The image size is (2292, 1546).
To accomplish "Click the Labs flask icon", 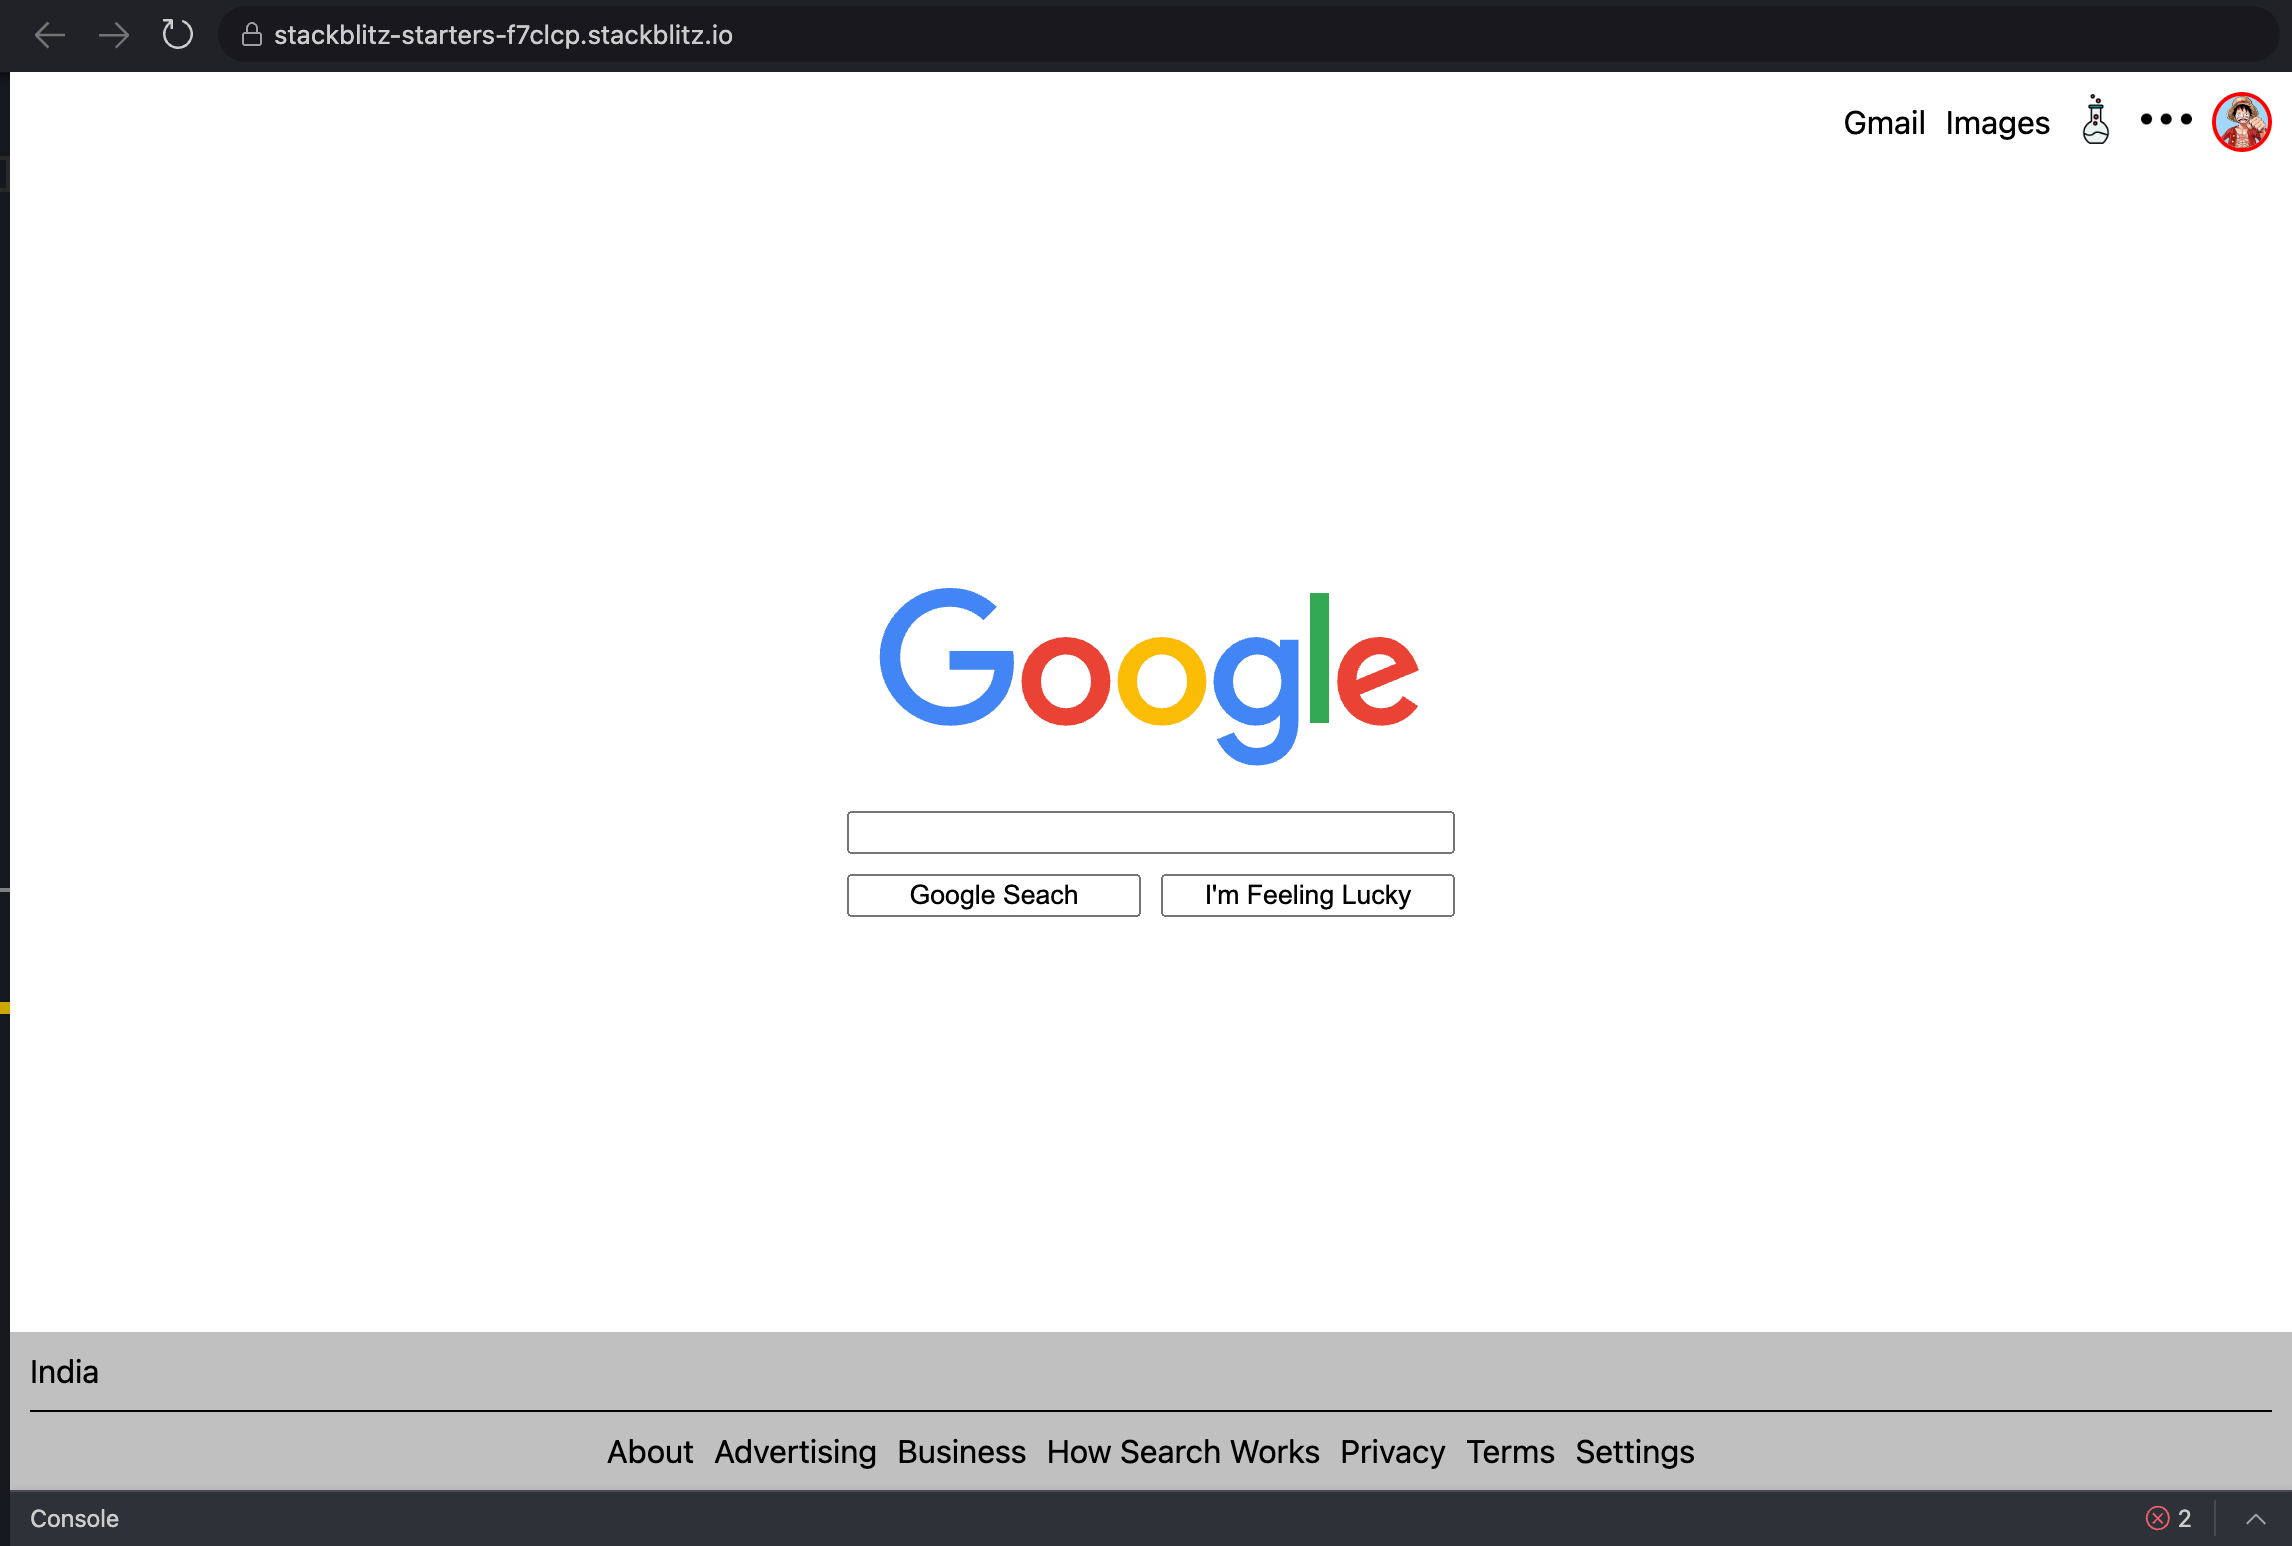I will tap(2096, 120).
